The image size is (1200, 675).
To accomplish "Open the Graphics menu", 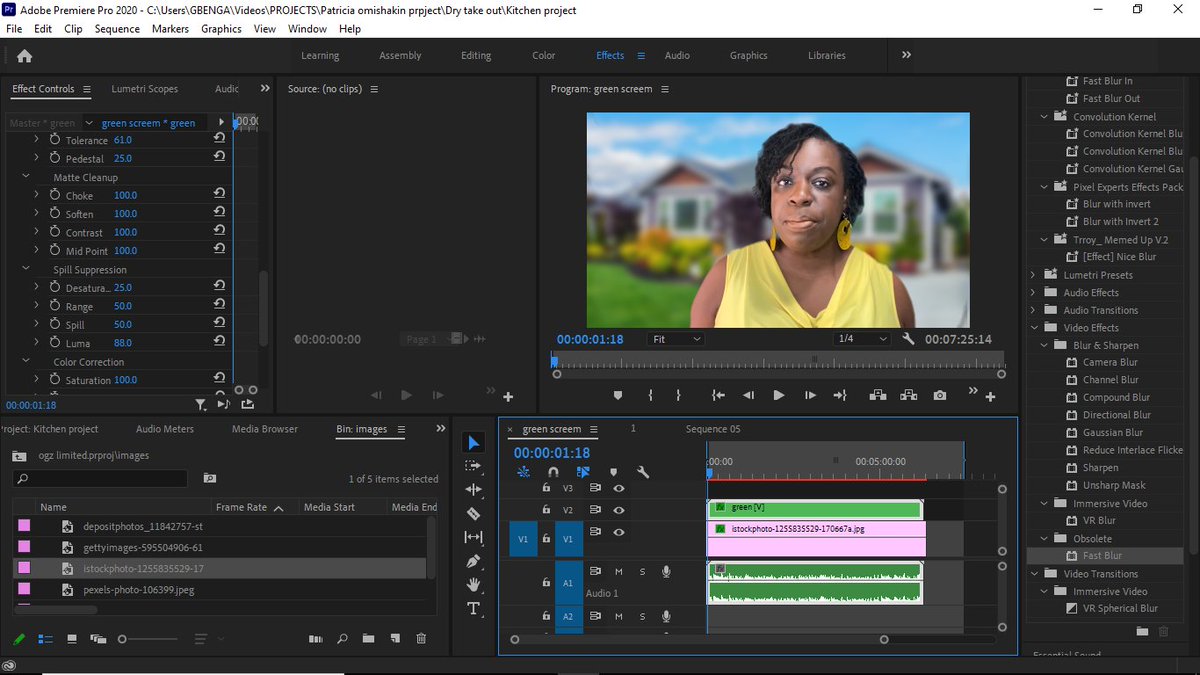I will tap(221, 29).
